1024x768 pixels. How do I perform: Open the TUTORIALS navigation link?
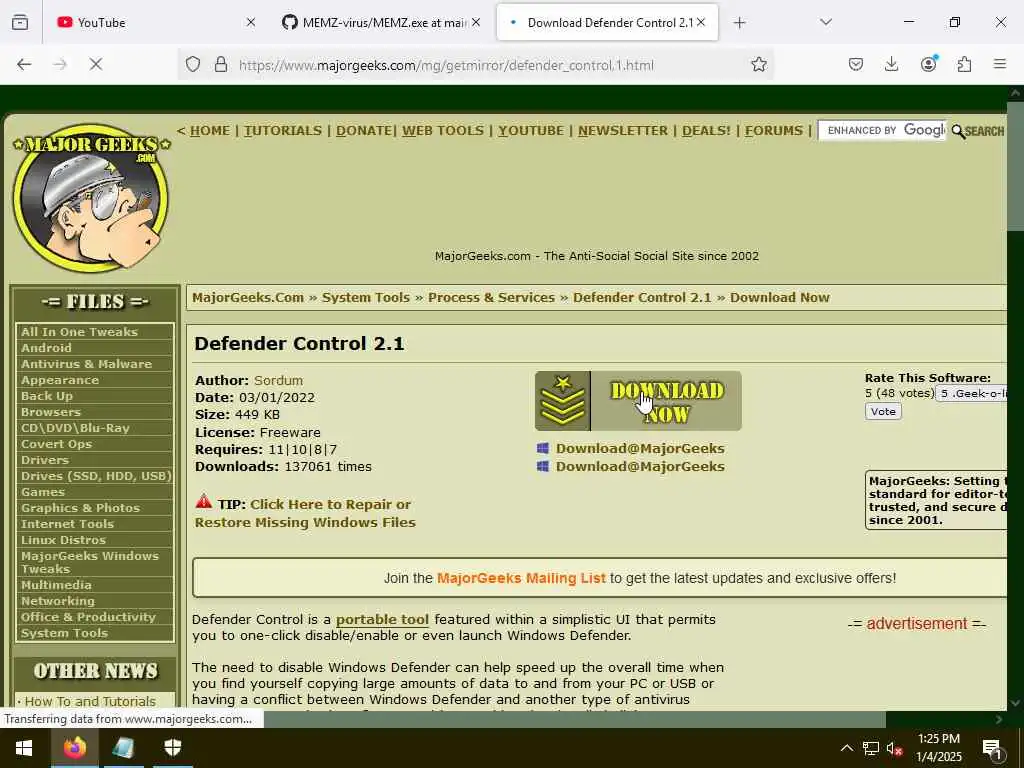(283, 131)
